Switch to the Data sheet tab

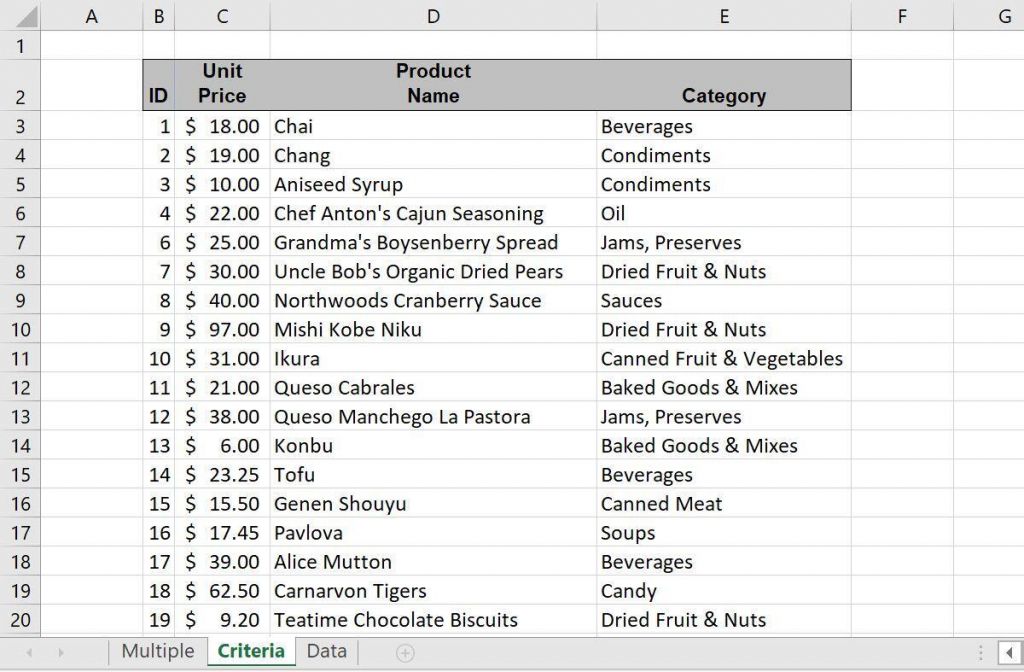point(326,651)
